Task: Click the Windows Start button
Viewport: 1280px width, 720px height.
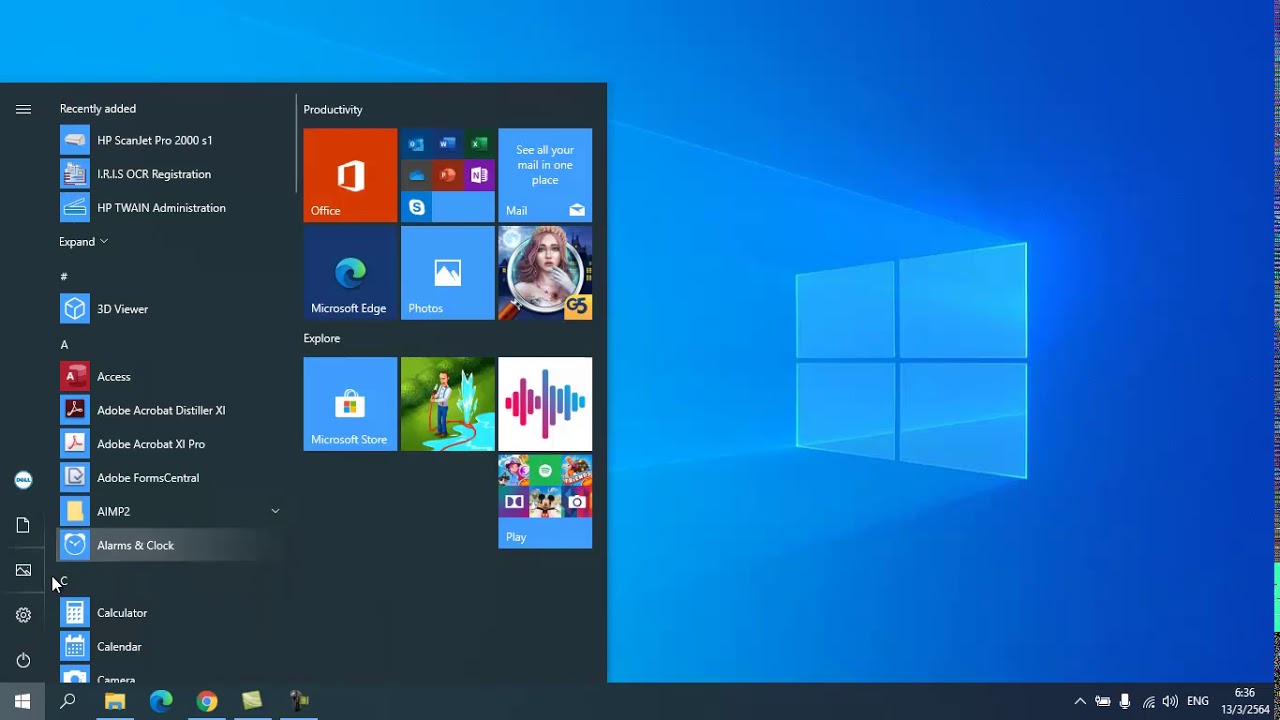Action: pyautogui.click(x=23, y=701)
